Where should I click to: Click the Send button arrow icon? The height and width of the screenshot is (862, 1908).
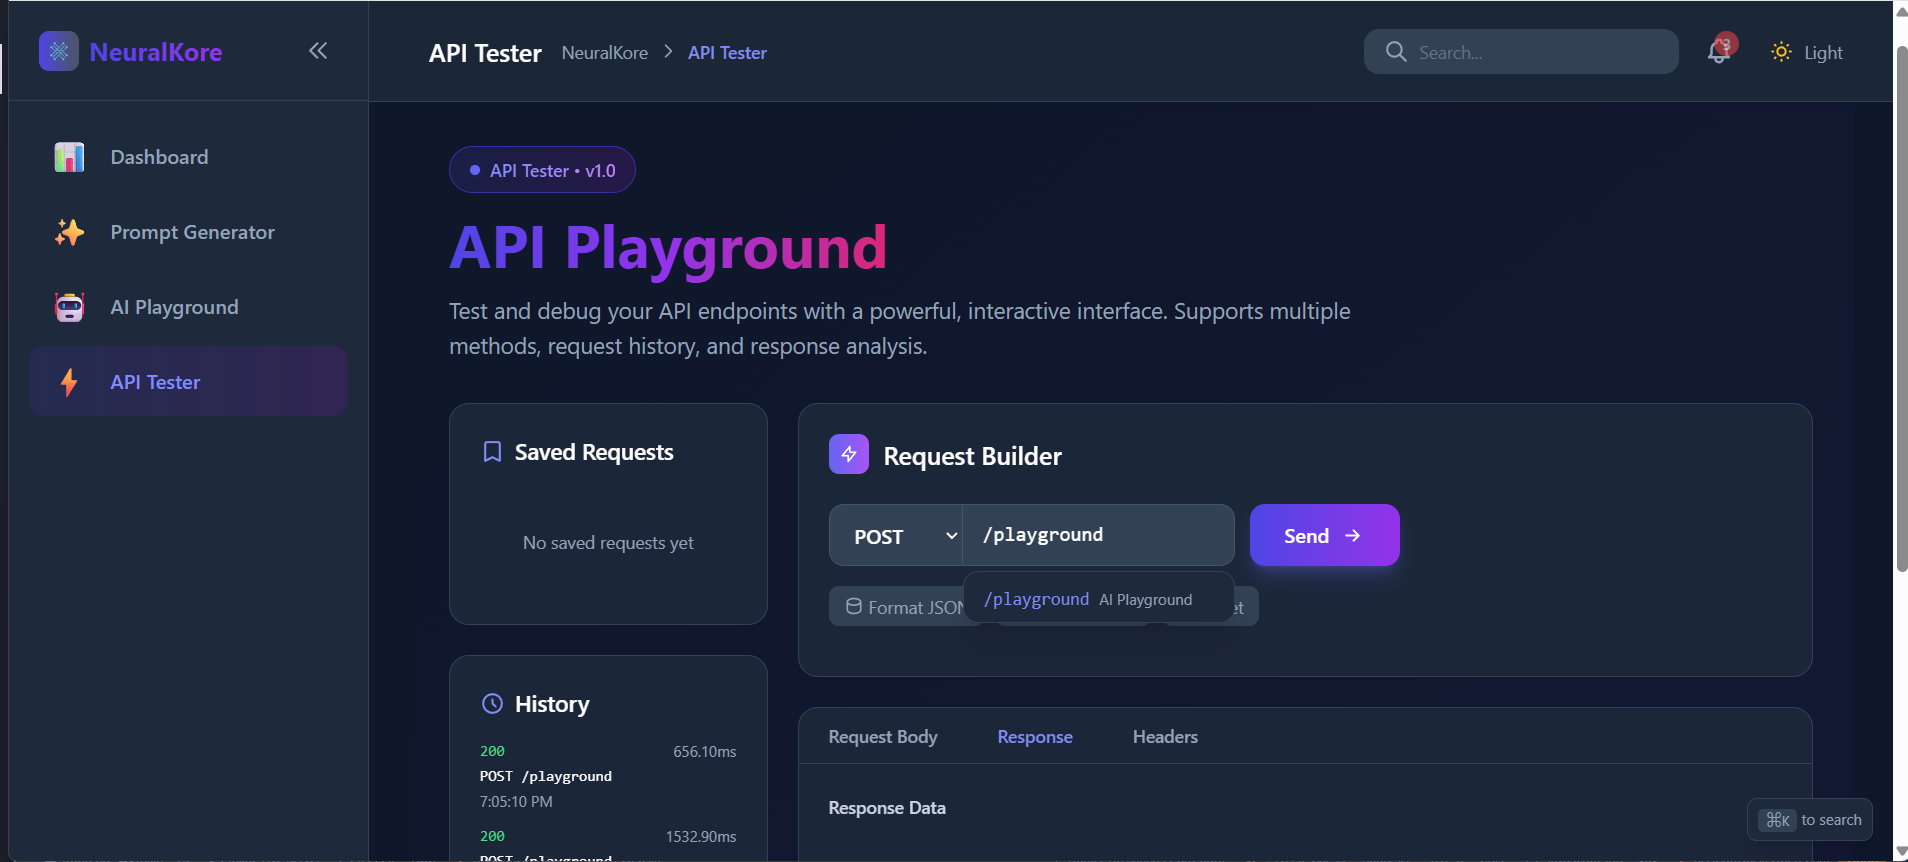coord(1353,536)
